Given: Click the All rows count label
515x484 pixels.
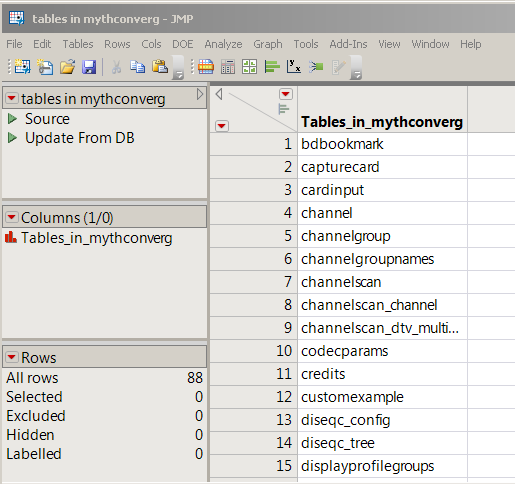Looking at the screenshot, I should [x=32, y=378].
